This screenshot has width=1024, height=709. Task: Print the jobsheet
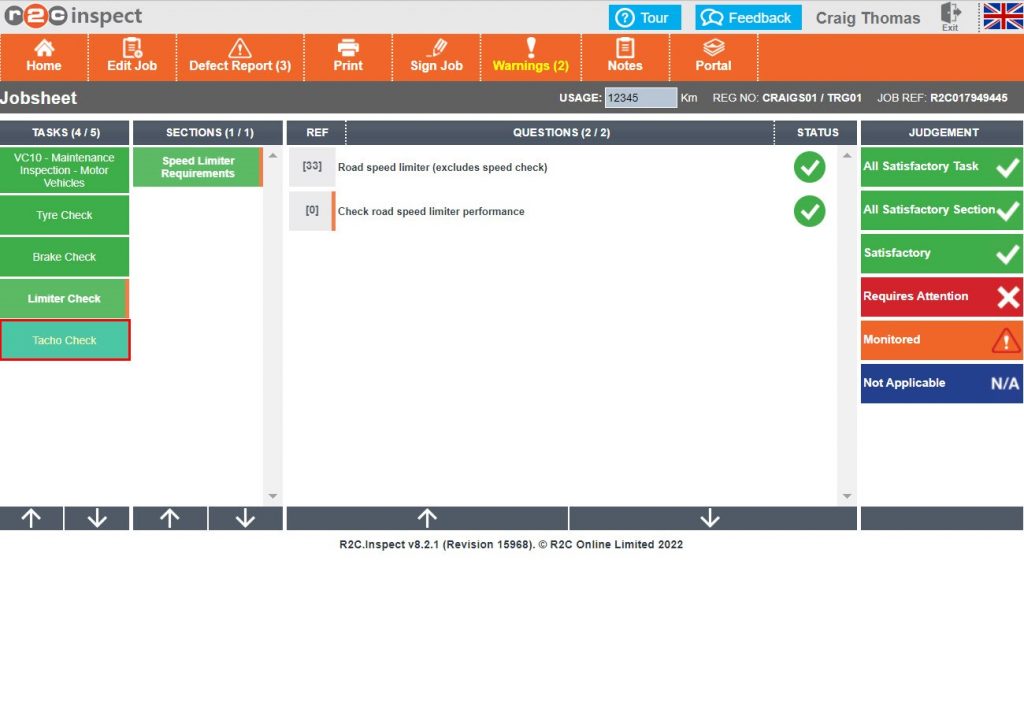[x=347, y=57]
